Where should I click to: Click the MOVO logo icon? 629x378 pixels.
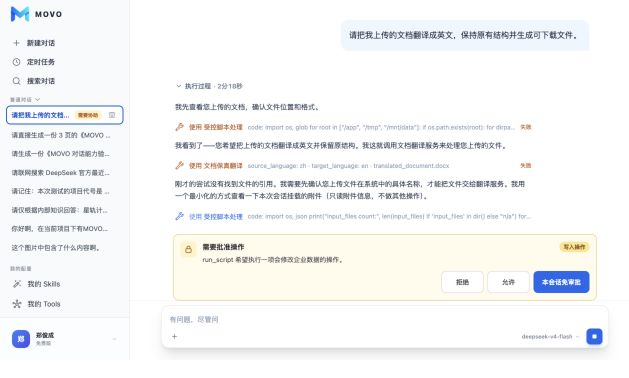coord(20,14)
